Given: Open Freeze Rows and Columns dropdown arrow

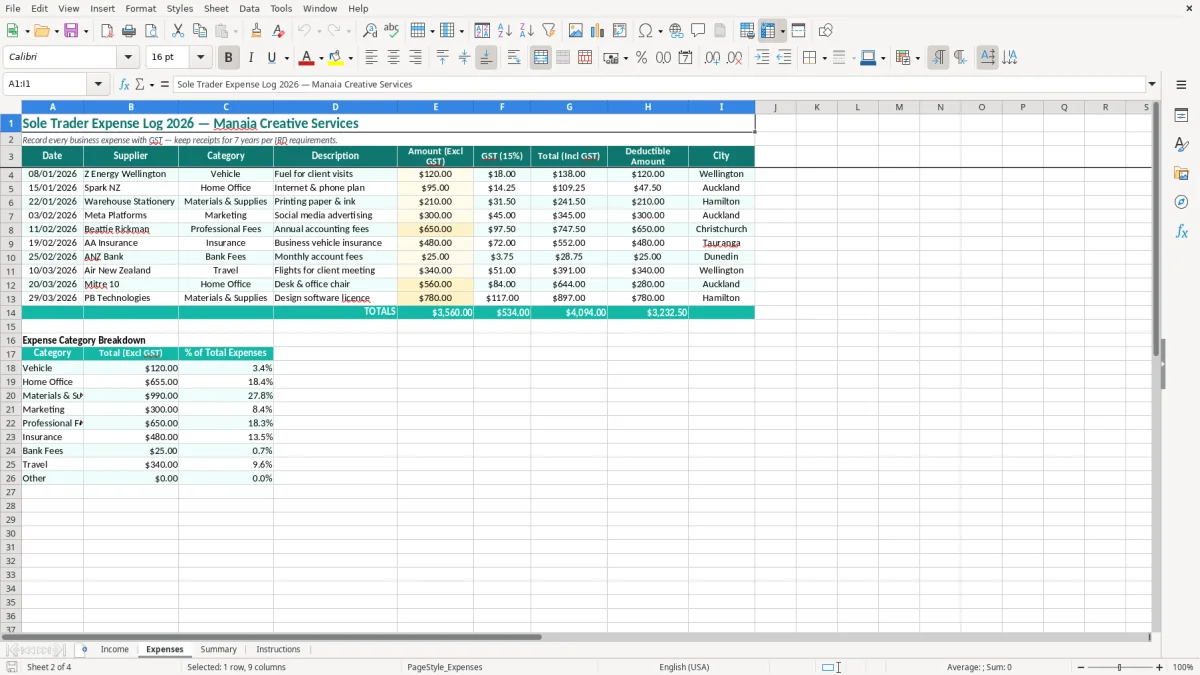Looking at the screenshot, I should point(782,31).
